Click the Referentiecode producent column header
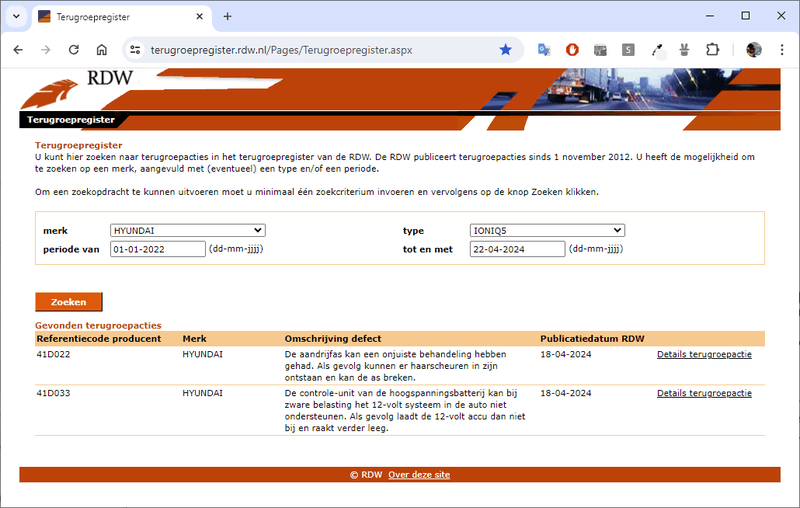The width and height of the screenshot is (800, 508). coord(98,339)
